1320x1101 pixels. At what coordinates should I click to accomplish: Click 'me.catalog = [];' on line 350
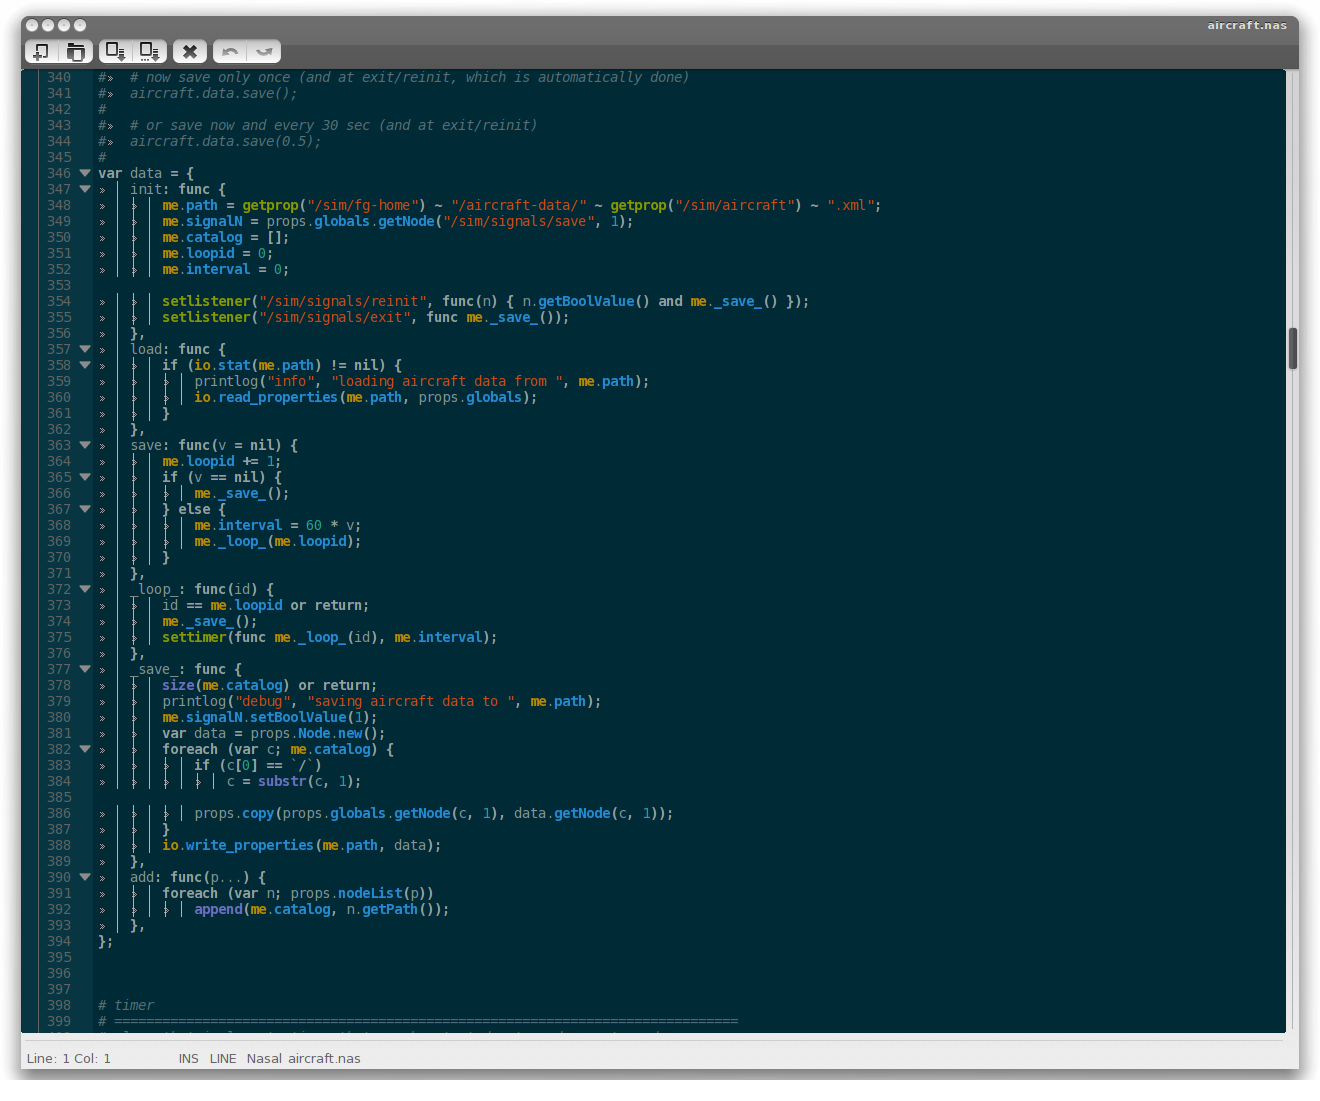[x=226, y=237]
